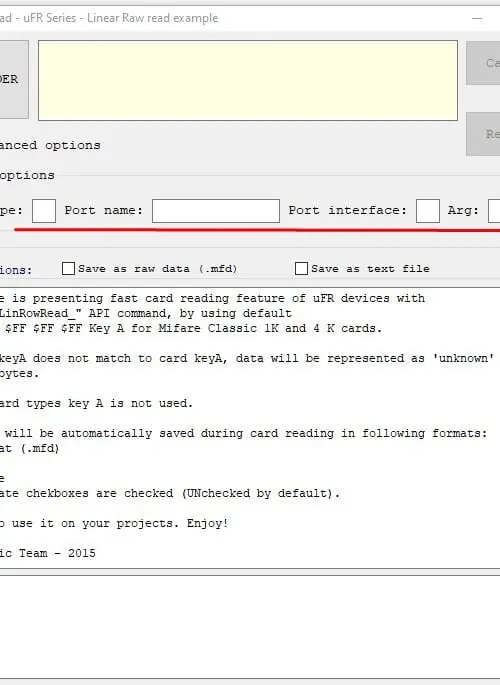
Task: Click the Port name input field
Action: (216, 211)
